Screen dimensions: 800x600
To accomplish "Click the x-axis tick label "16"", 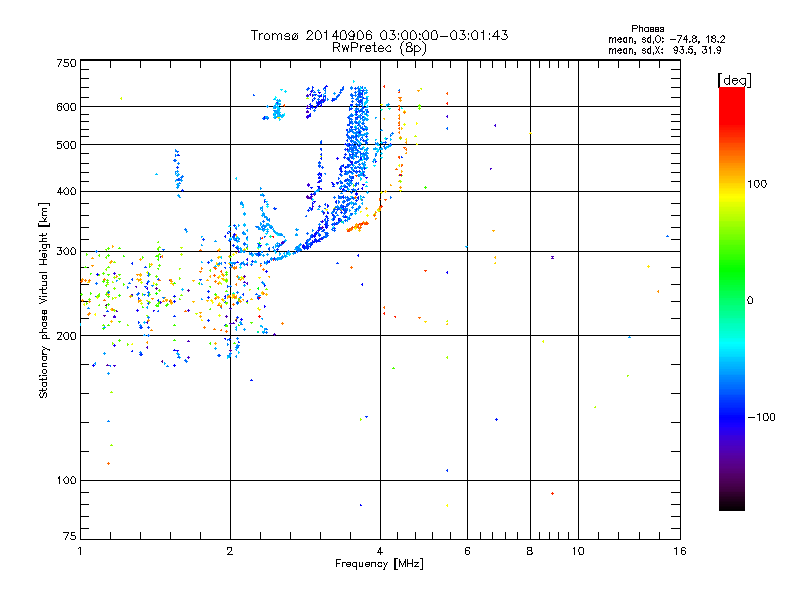I will [x=680, y=551].
